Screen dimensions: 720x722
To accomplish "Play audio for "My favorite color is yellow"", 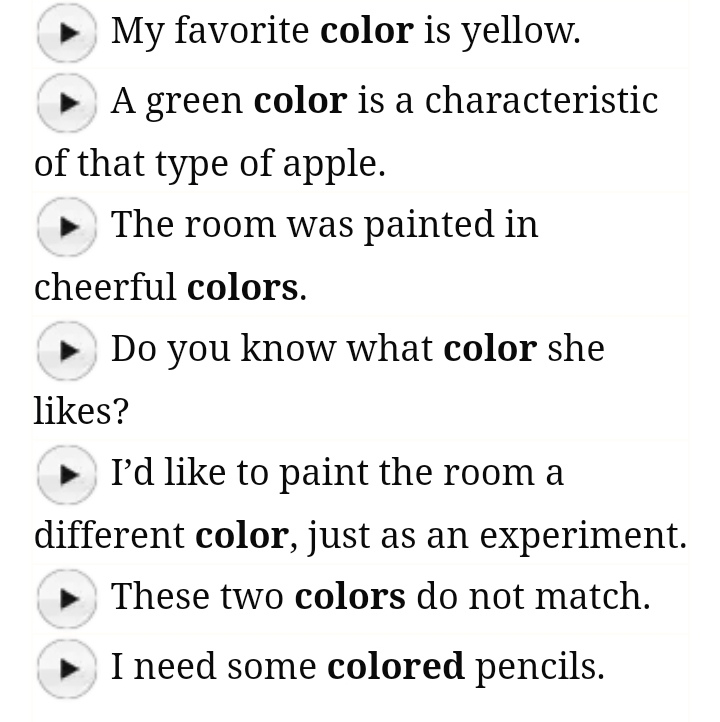I will click(x=66, y=33).
